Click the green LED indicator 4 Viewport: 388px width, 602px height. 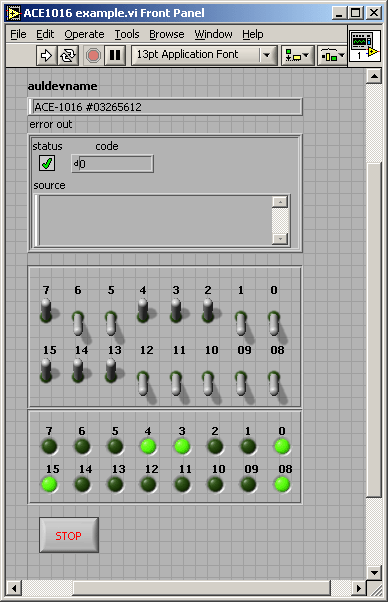pyautogui.click(x=148, y=446)
